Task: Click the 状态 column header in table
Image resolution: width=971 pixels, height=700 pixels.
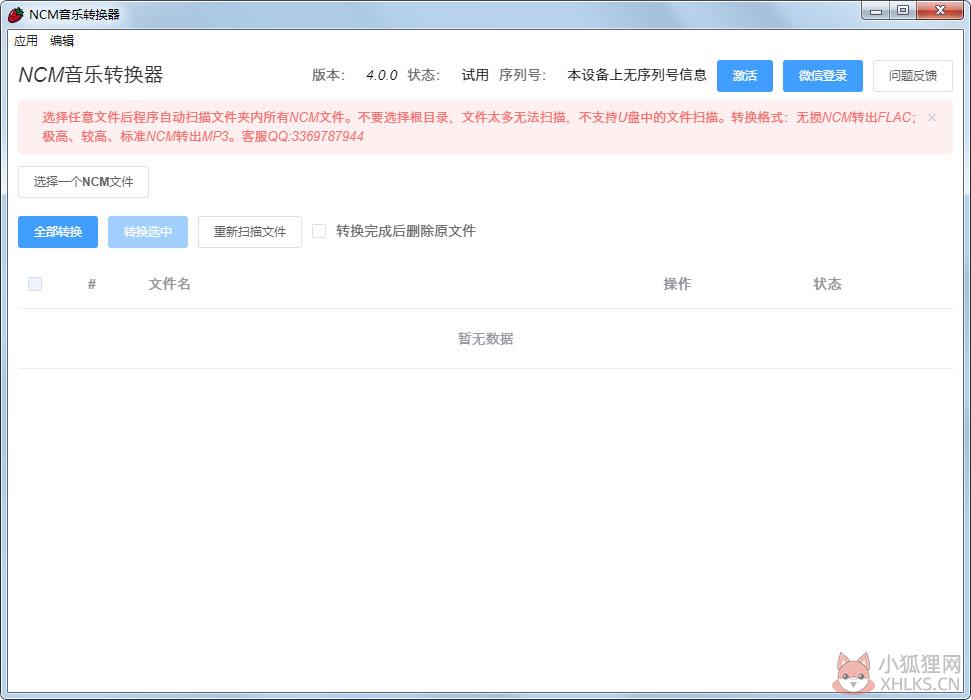Action: (x=827, y=284)
